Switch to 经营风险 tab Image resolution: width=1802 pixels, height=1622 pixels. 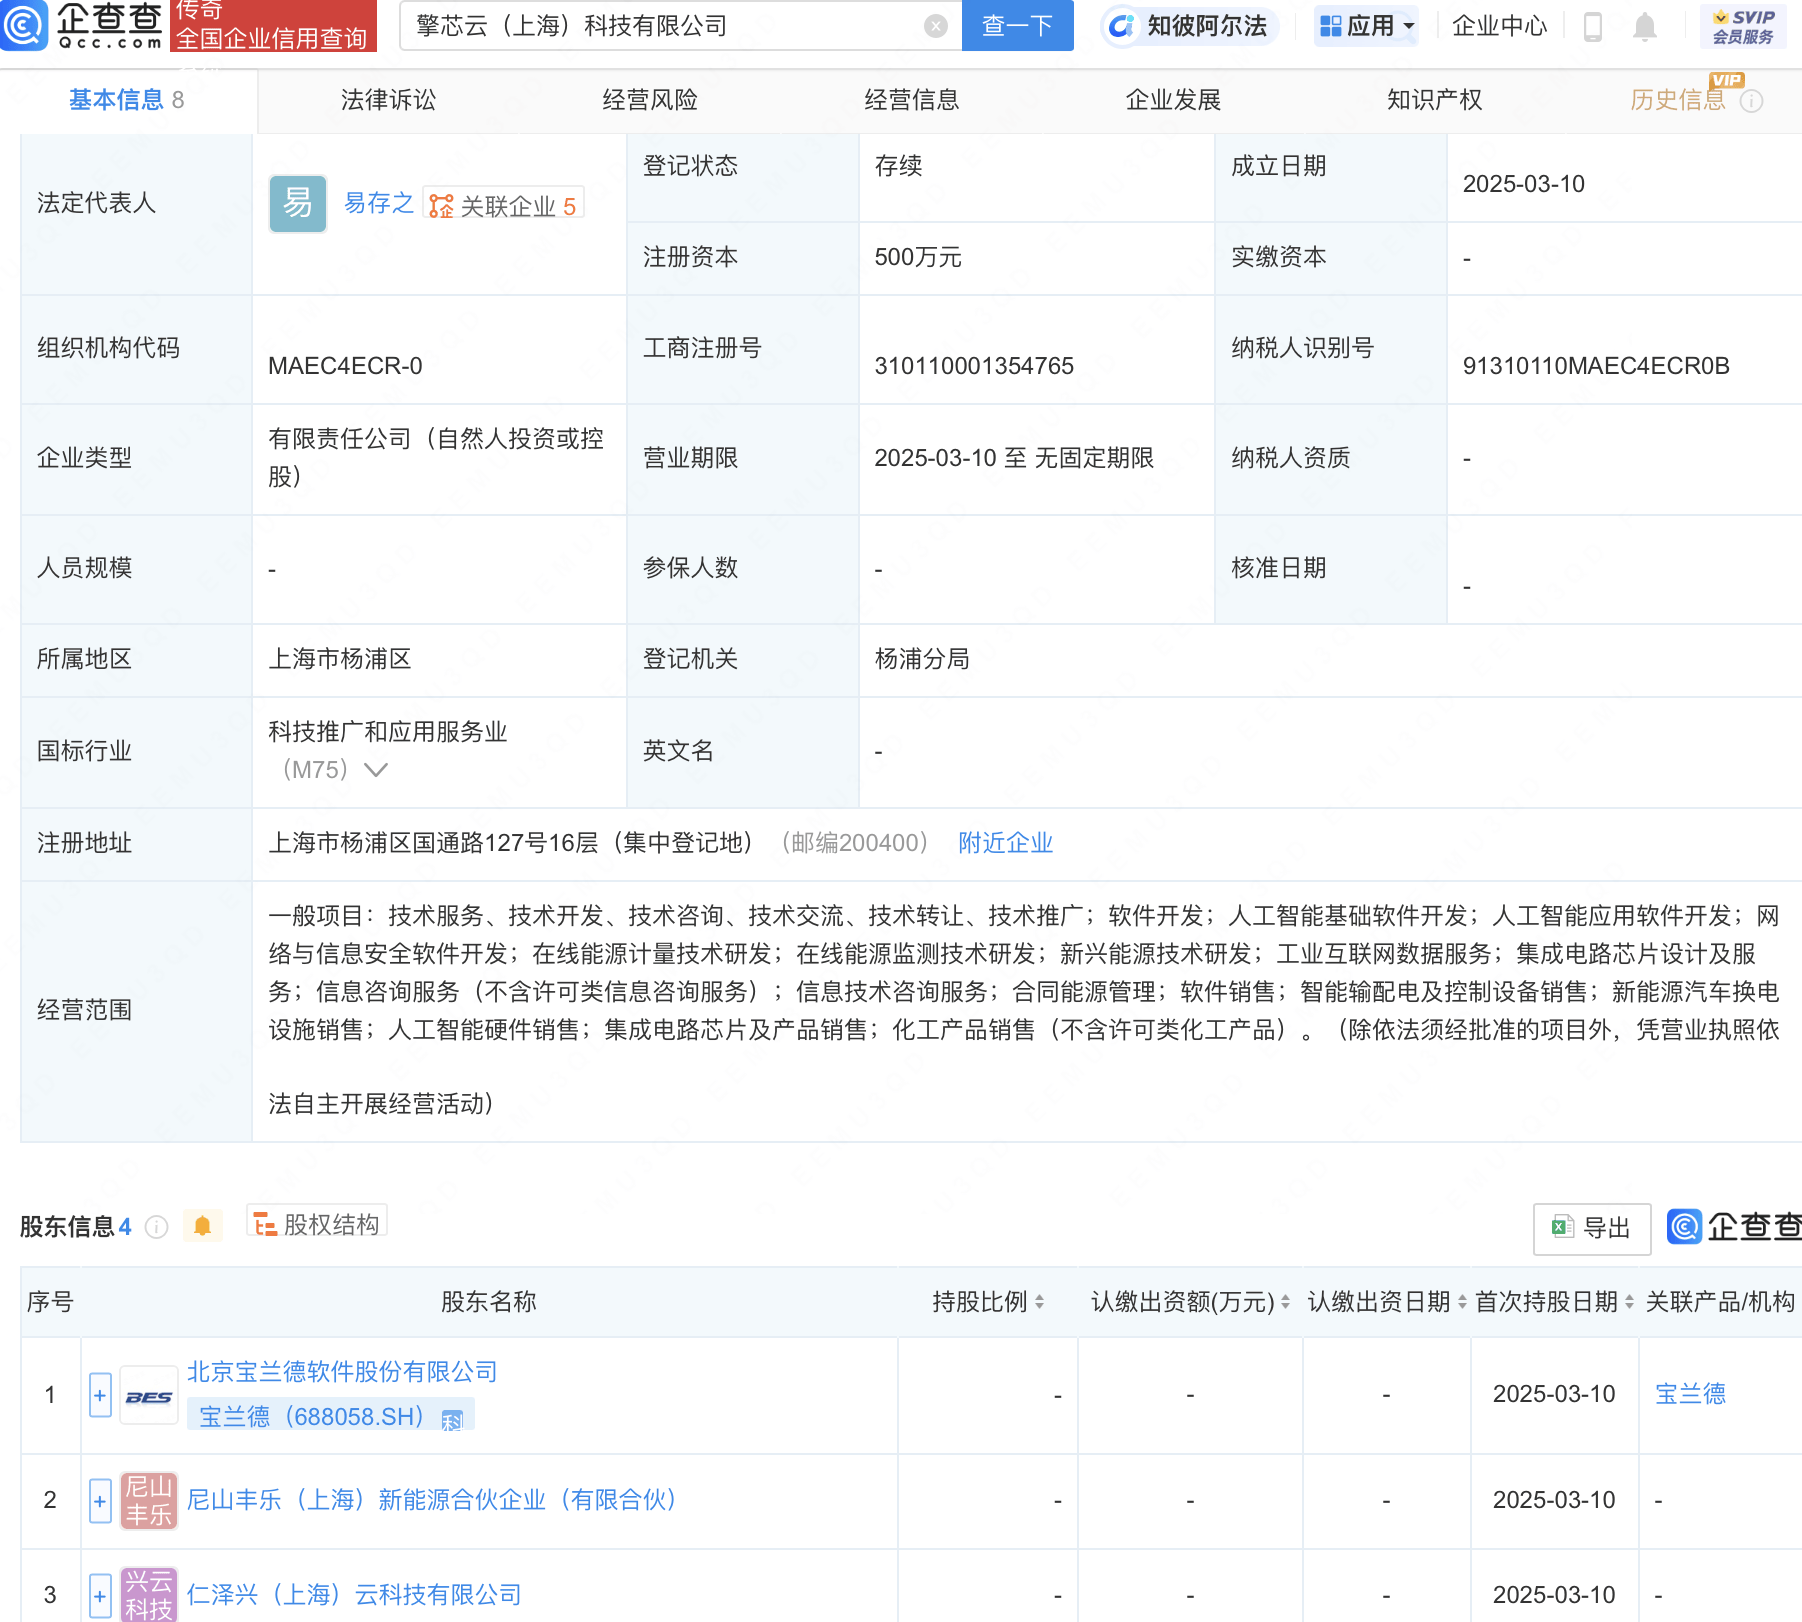coord(650,100)
